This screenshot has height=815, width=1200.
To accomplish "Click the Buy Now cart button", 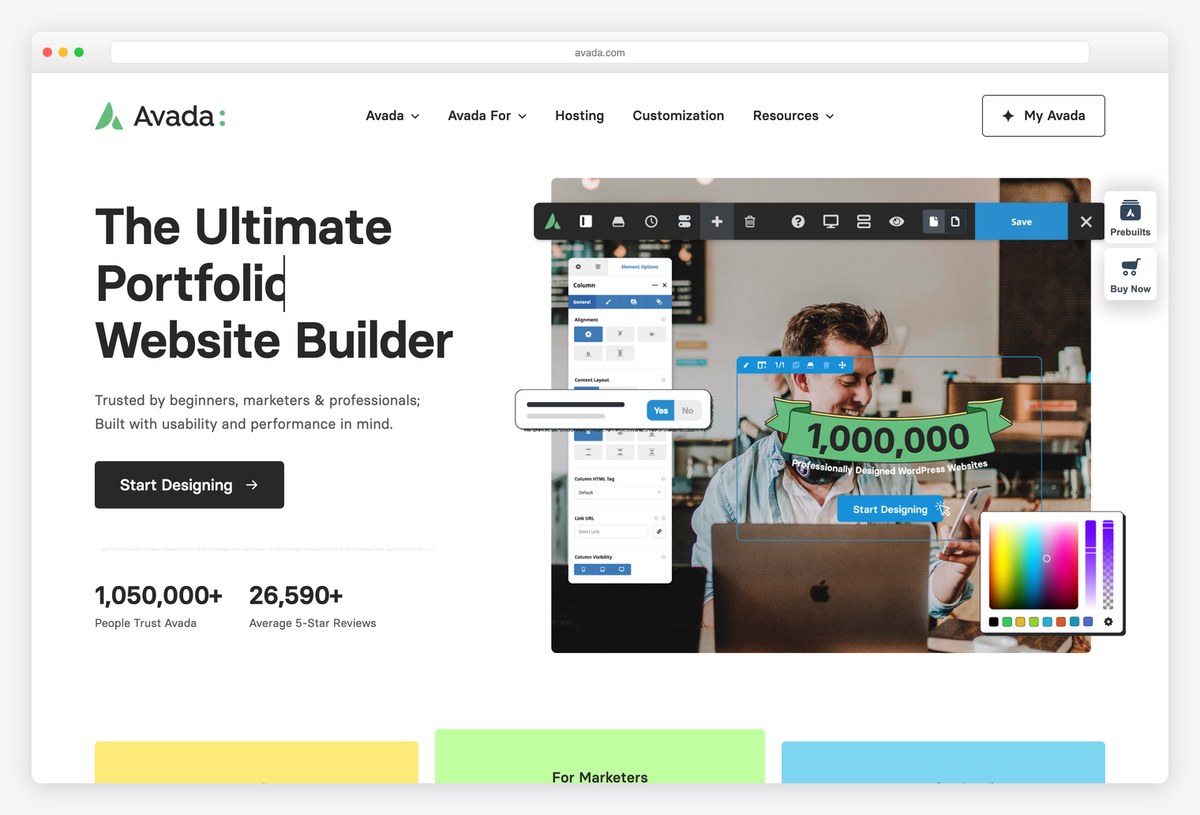I will coord(1130,274).
